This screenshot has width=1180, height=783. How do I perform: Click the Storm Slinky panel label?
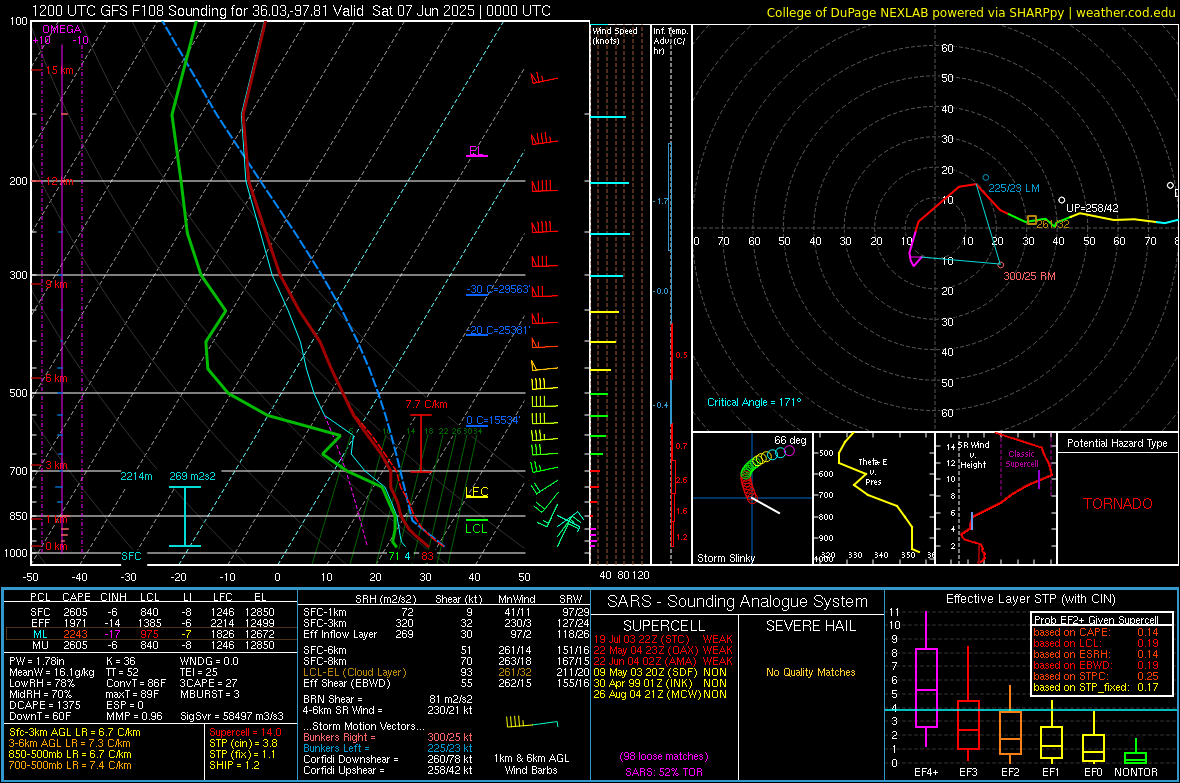(x=725, y=558)
